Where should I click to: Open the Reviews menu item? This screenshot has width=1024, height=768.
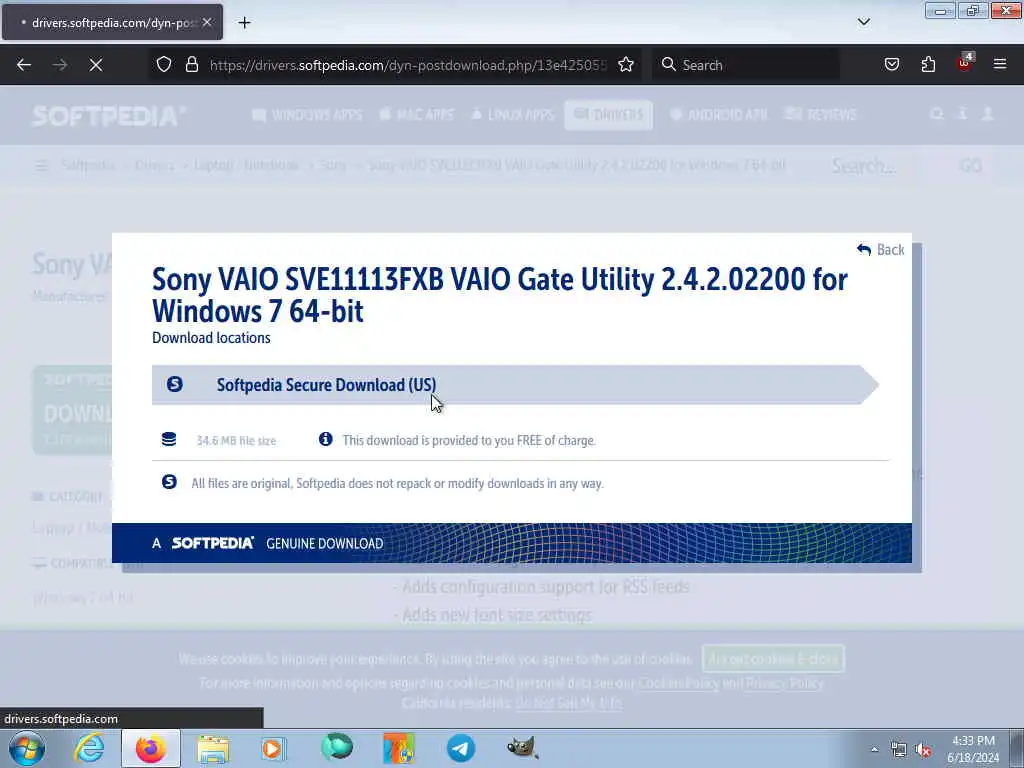(820, 115)
